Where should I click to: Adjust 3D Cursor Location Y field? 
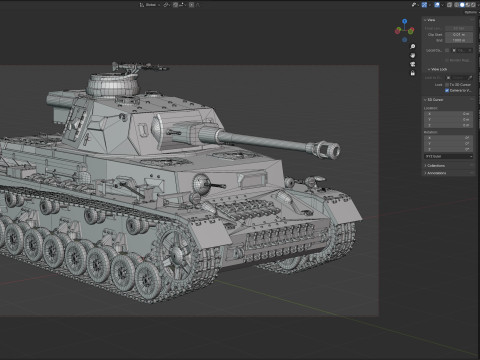point(449,120)
